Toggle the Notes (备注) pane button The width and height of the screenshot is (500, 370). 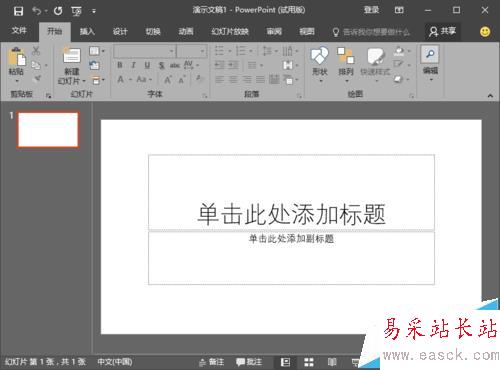pos(212,362)
